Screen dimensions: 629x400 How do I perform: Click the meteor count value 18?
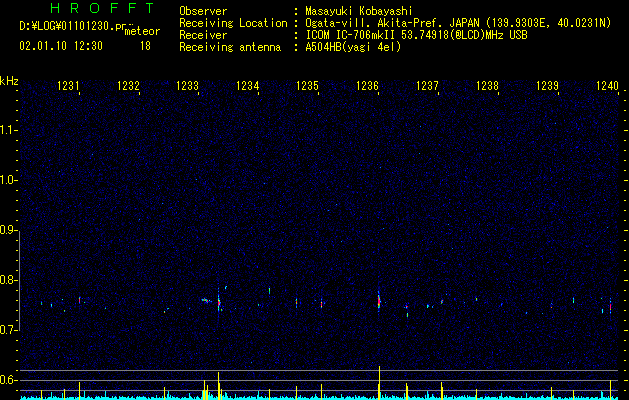tap(145, 46)
